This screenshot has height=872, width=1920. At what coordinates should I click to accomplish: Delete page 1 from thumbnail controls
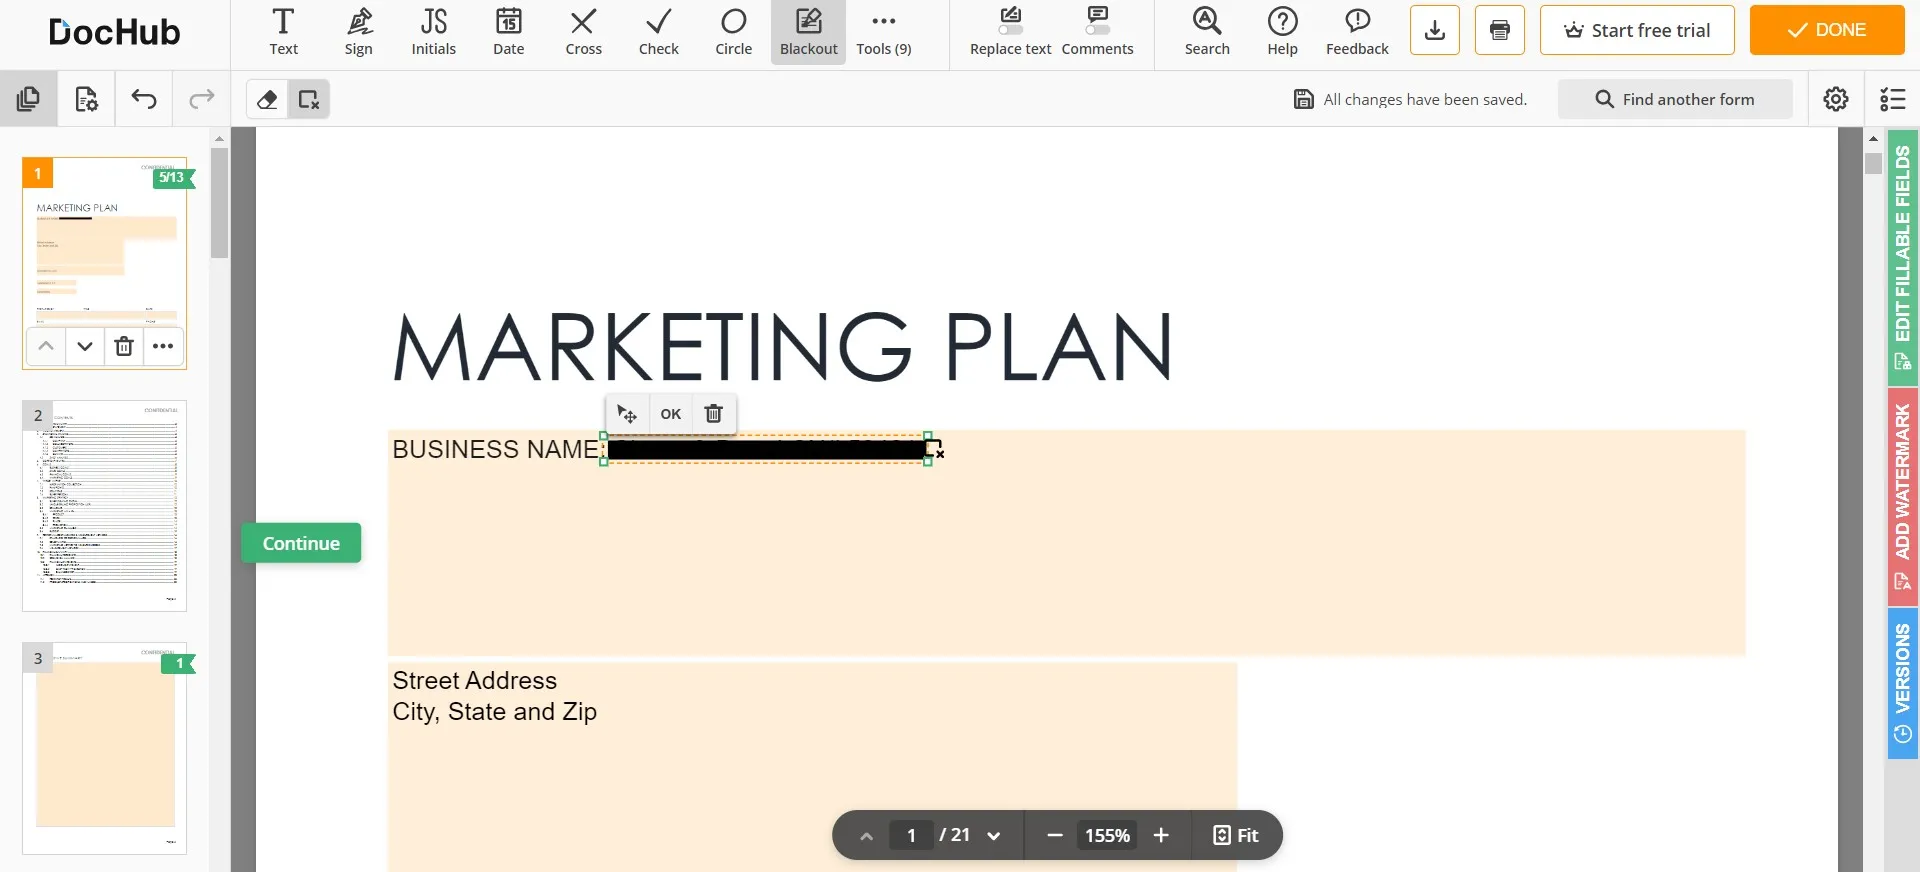tap(124, 346)
